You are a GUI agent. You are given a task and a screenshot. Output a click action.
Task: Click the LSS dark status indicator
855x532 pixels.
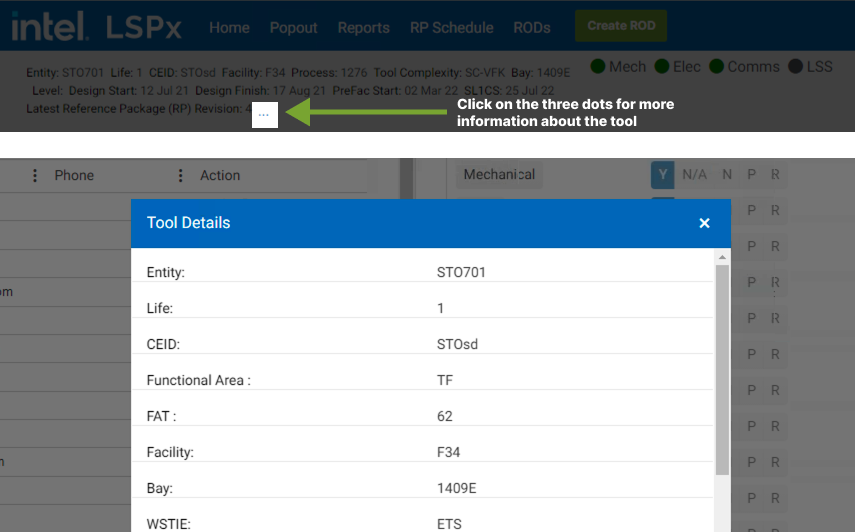pos(796,67)
